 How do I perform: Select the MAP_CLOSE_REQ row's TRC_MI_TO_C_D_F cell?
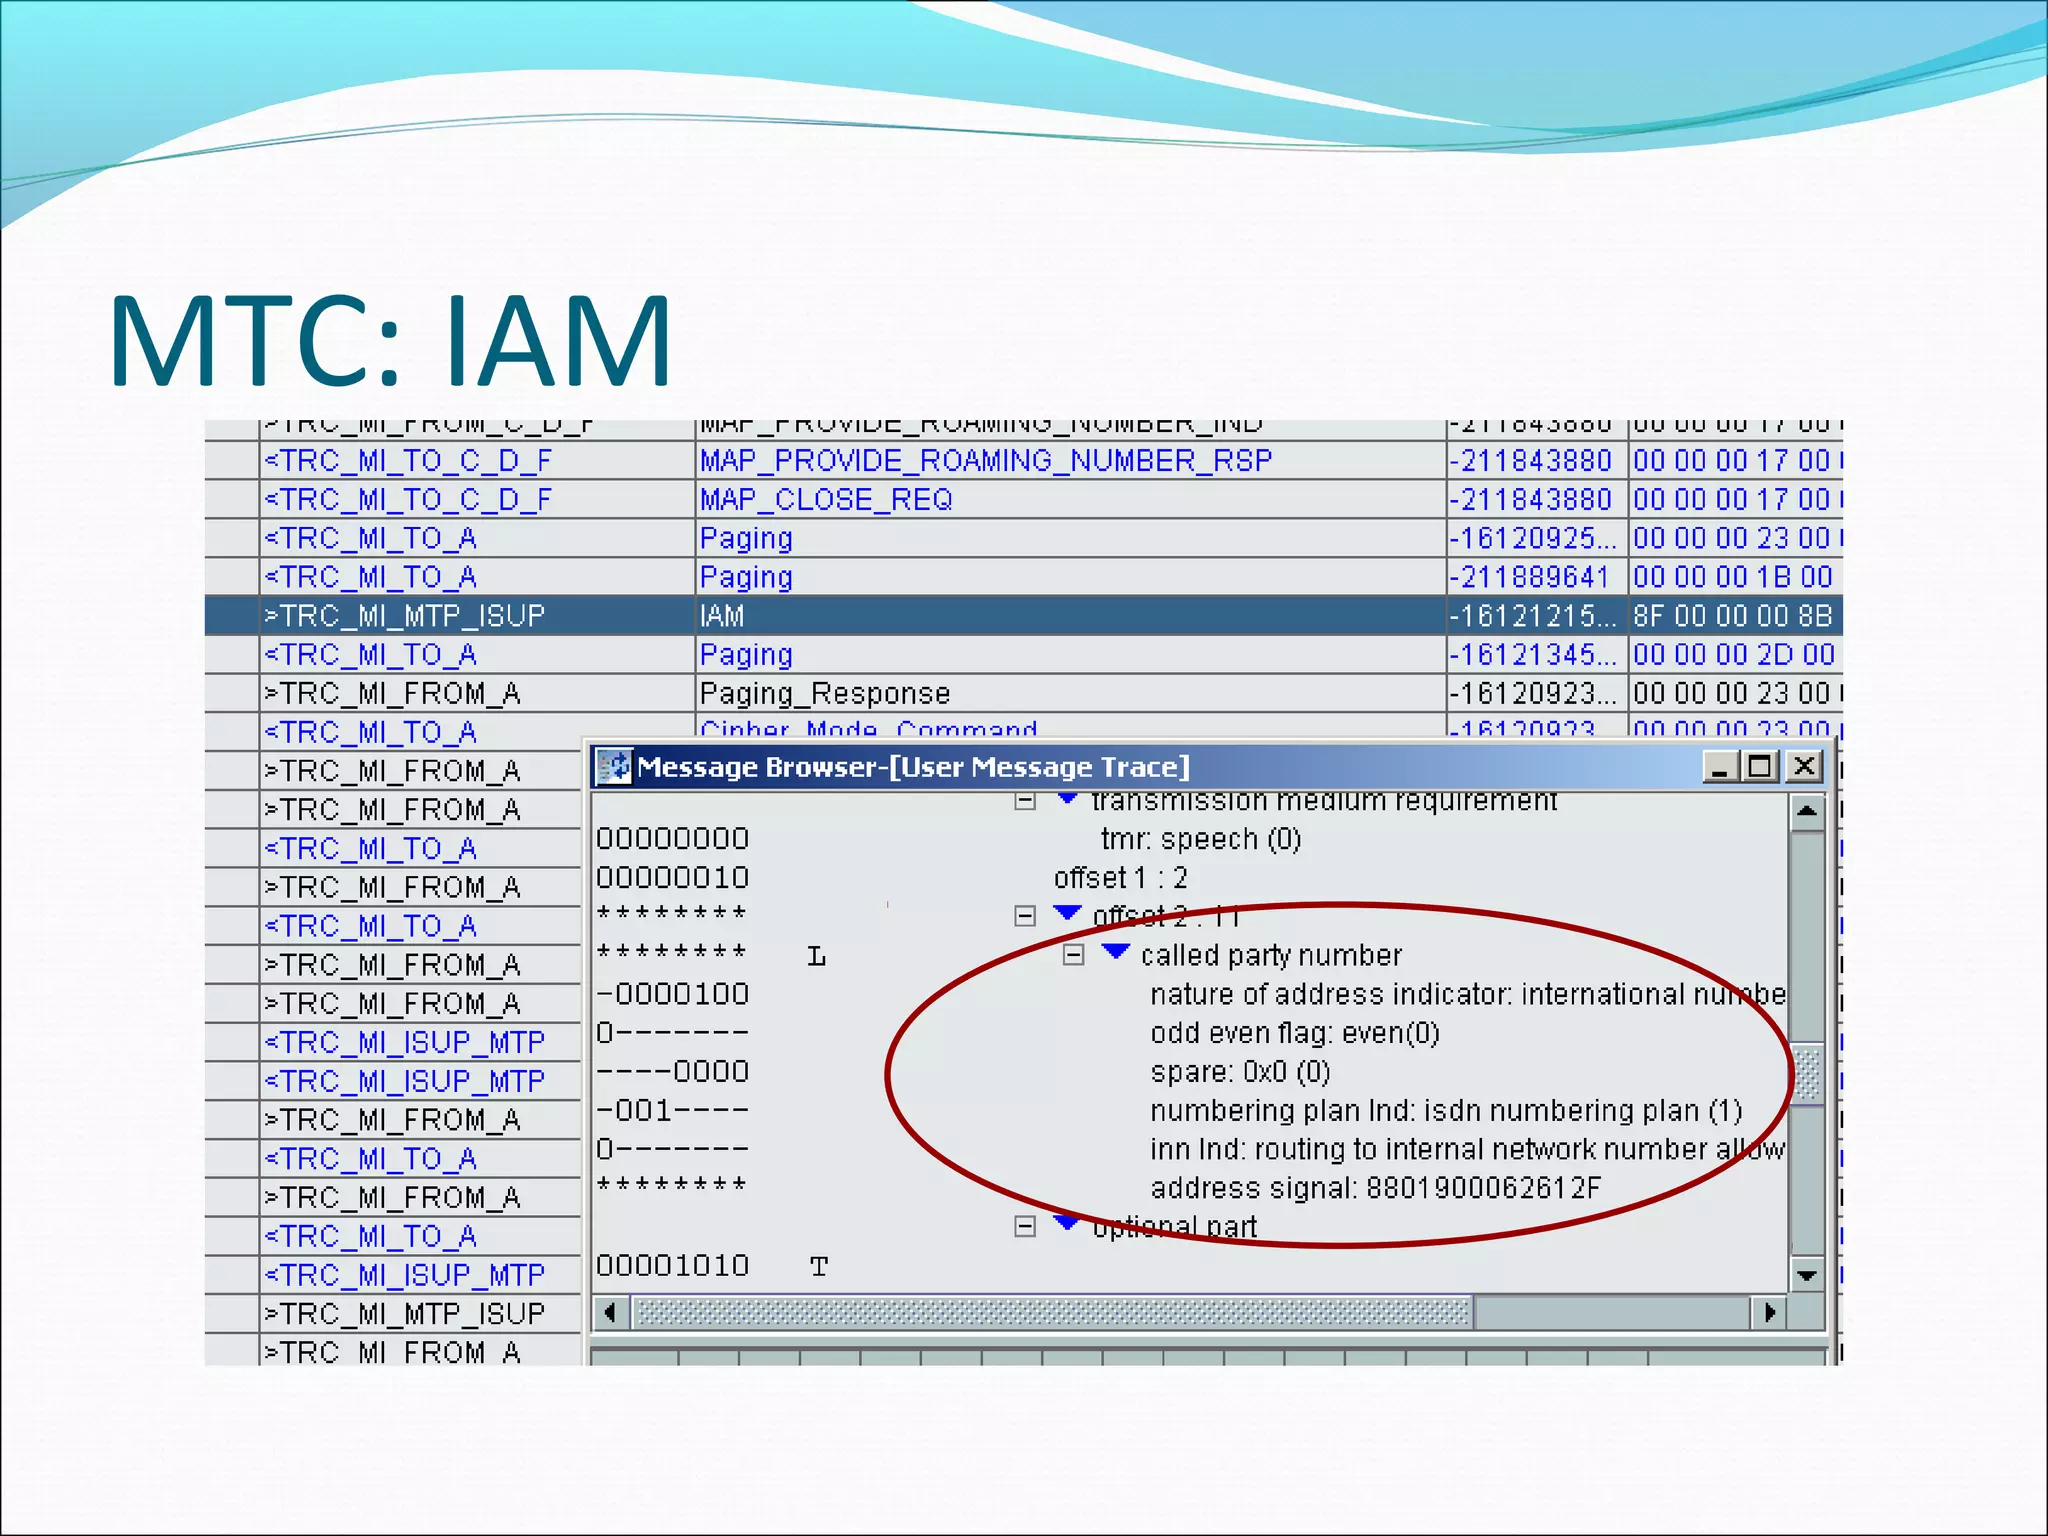(477, 499)
